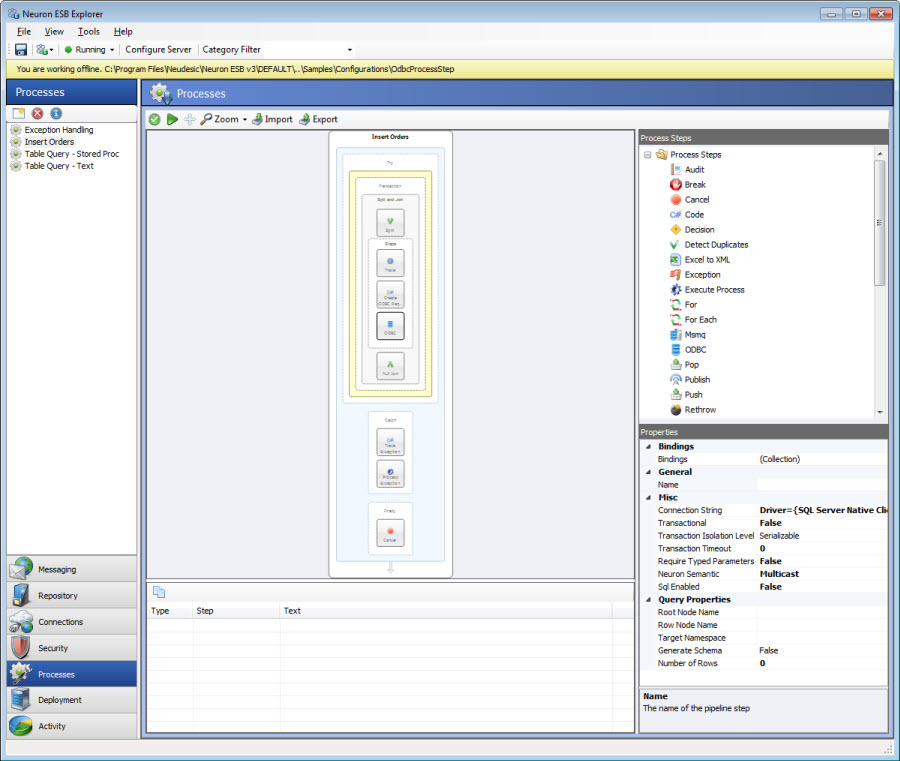Viewport: 900px width, 761px height.
Task: Select the ODBC step on the canvas
Action: click(x=390, y=326)
